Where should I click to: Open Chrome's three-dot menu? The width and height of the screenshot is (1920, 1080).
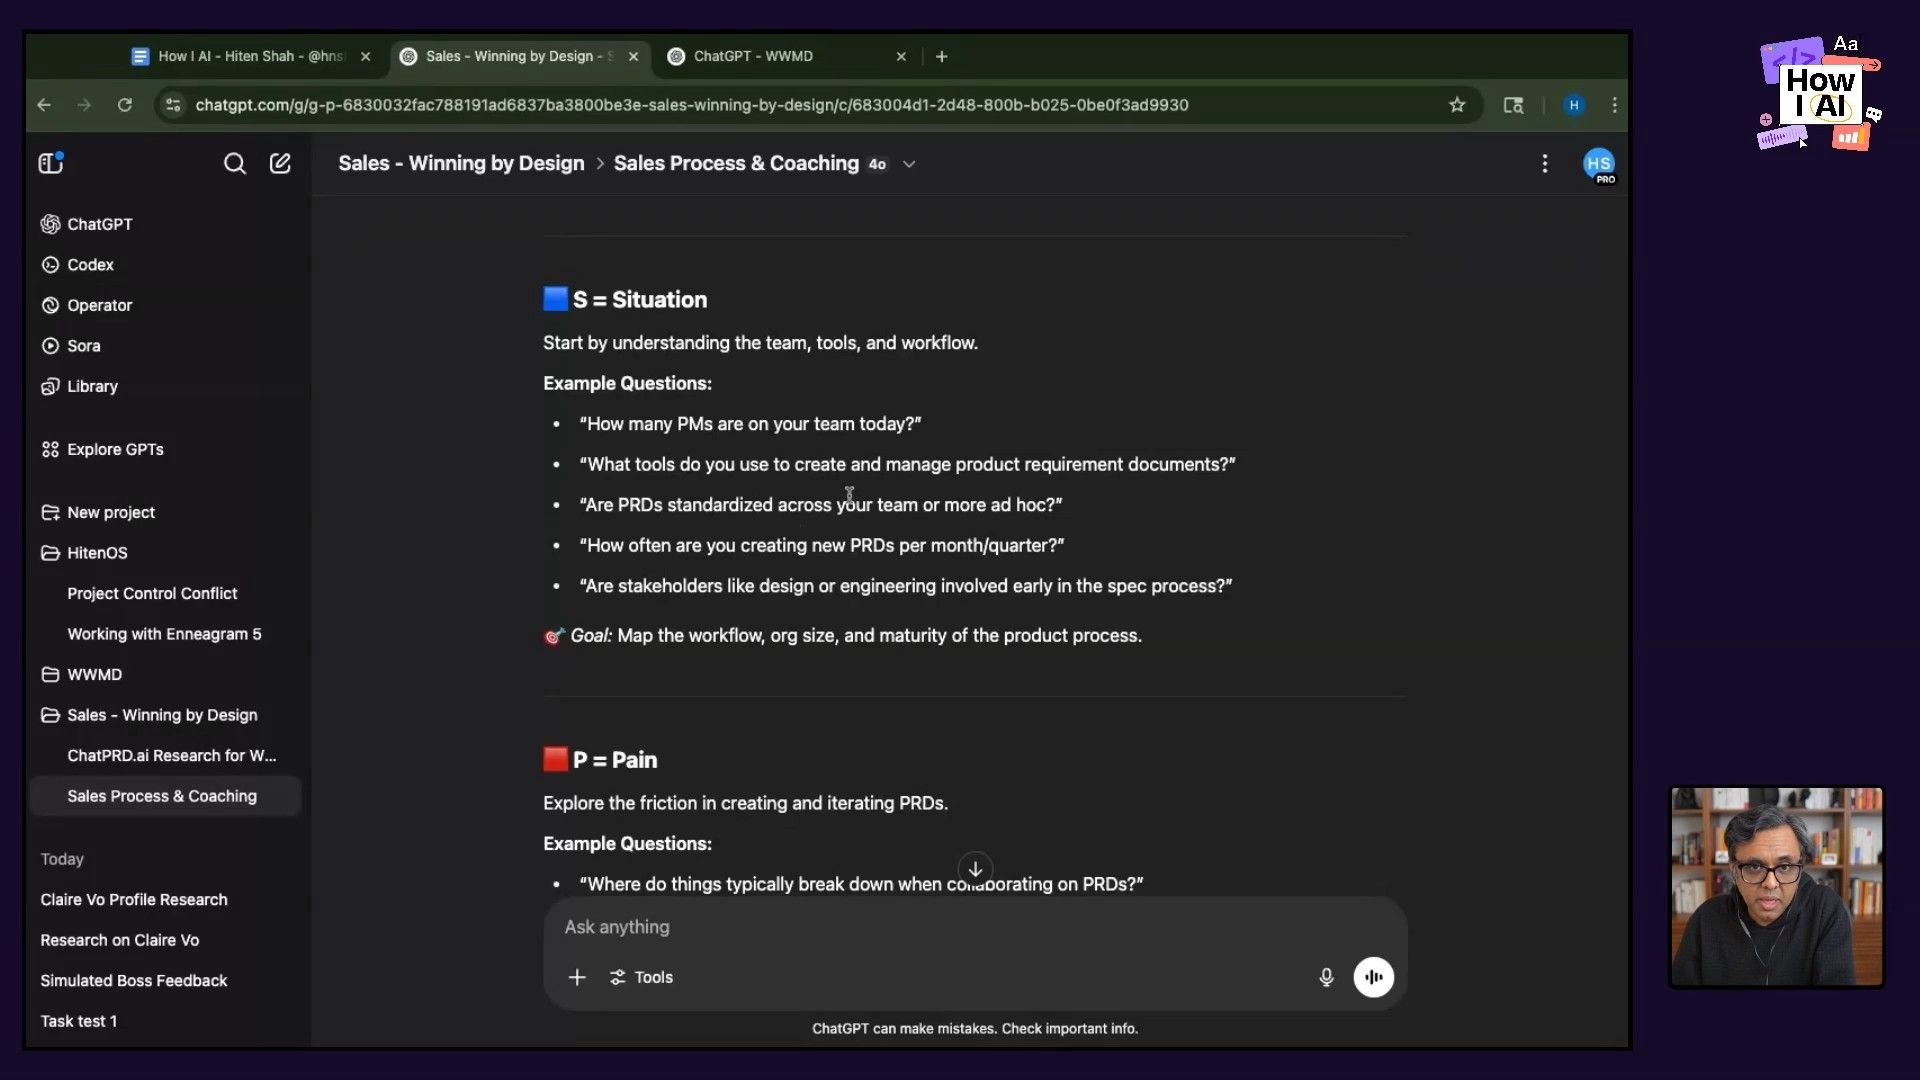(x=1614, y=105)
